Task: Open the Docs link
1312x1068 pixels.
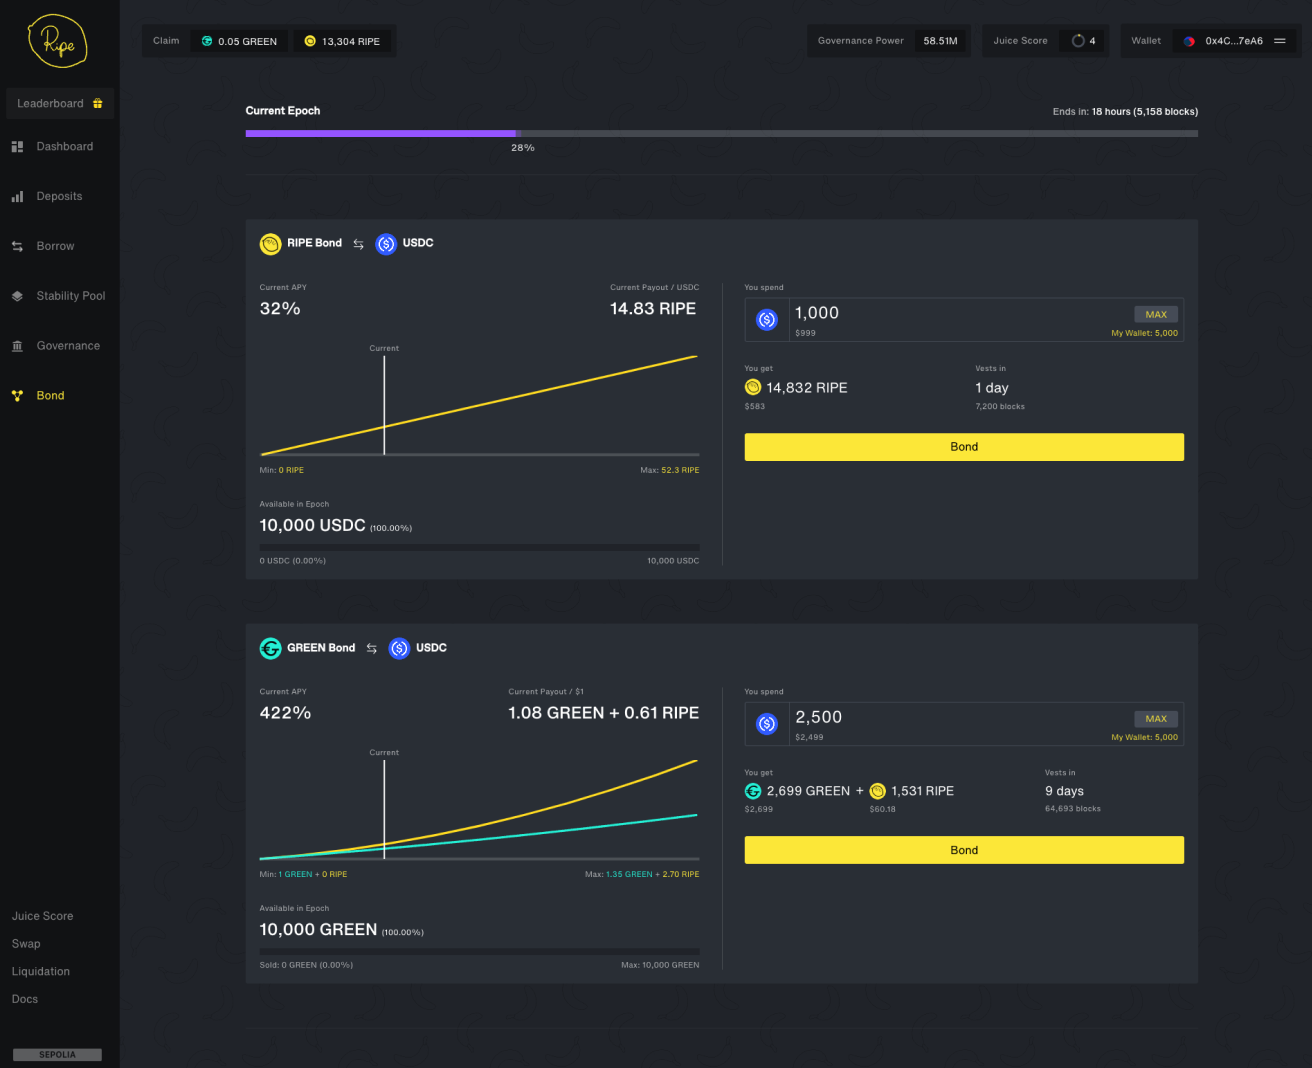Action: coord(25,1000)
